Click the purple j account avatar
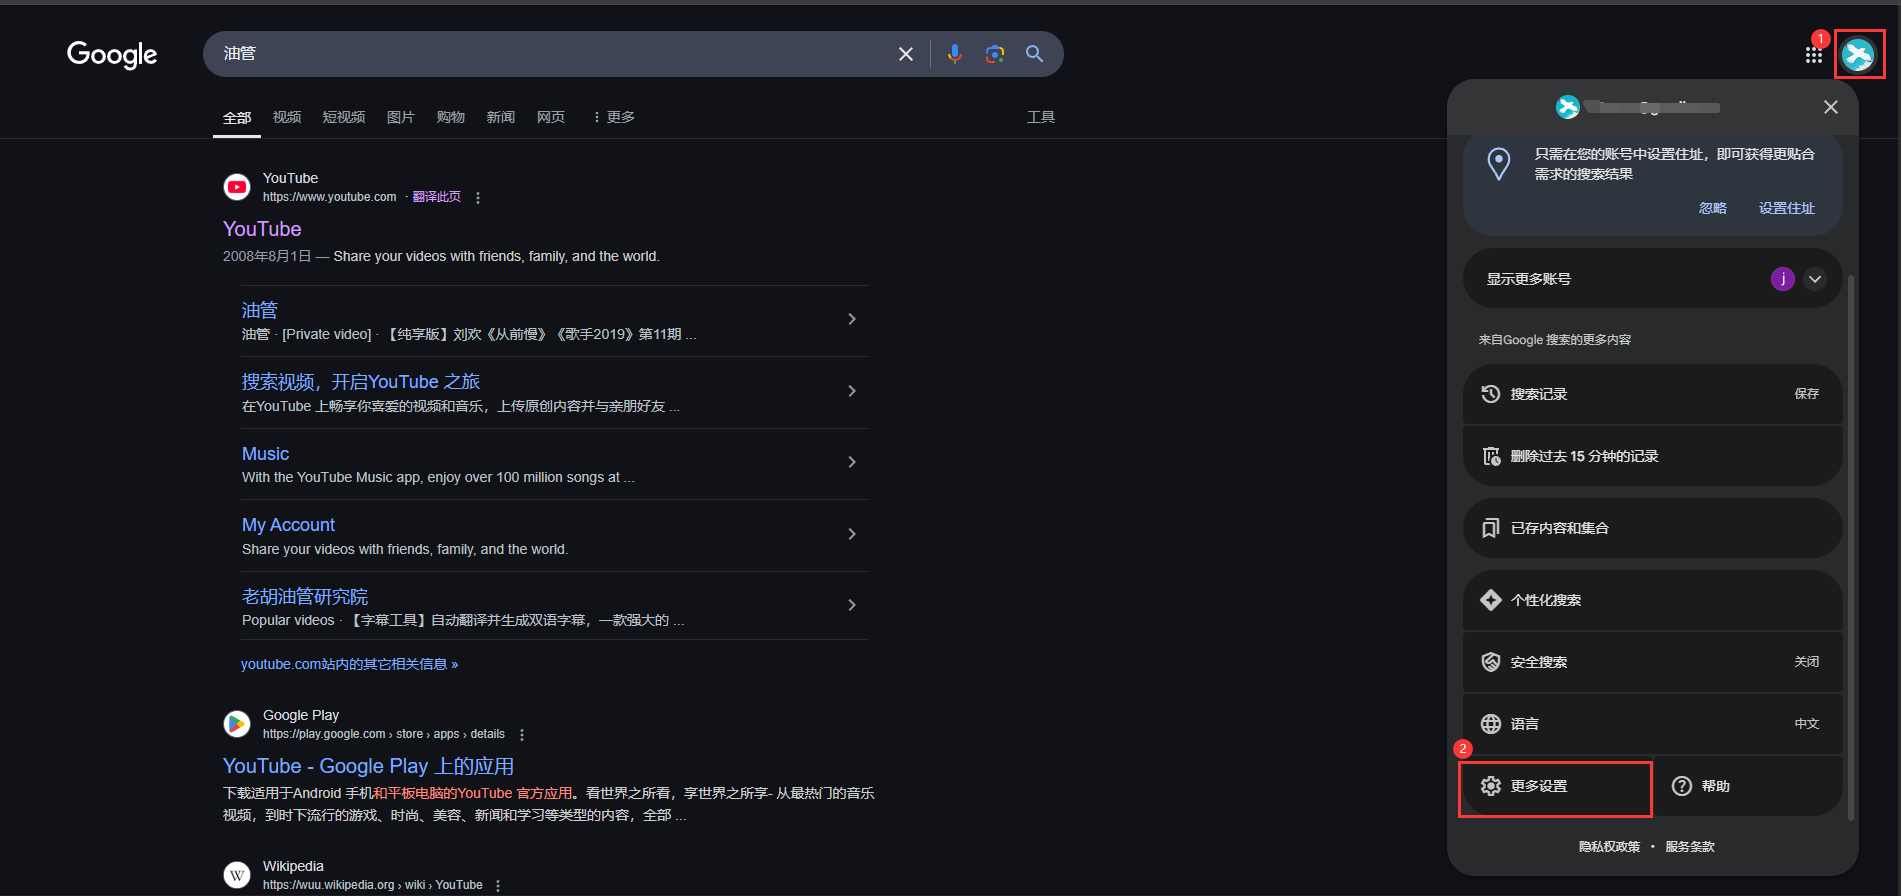This screenshot has height=896, width=1901. pyautogui.click(x=1783, y=279)
